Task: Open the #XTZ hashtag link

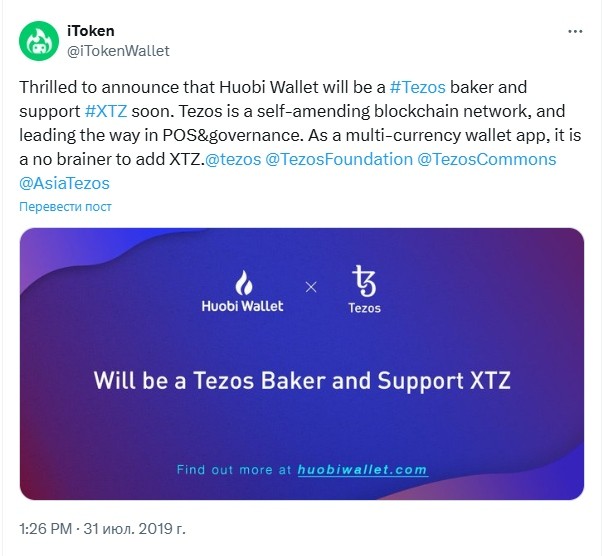Action: click(x=106, y=111)
